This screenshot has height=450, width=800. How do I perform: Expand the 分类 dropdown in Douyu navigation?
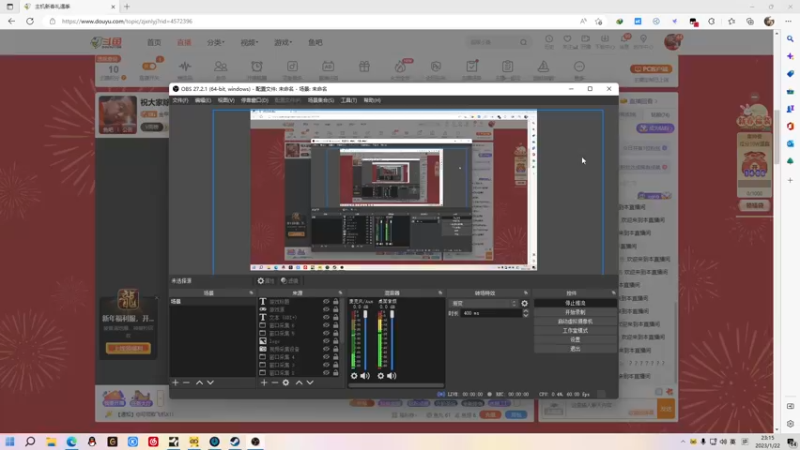point(216,42)
